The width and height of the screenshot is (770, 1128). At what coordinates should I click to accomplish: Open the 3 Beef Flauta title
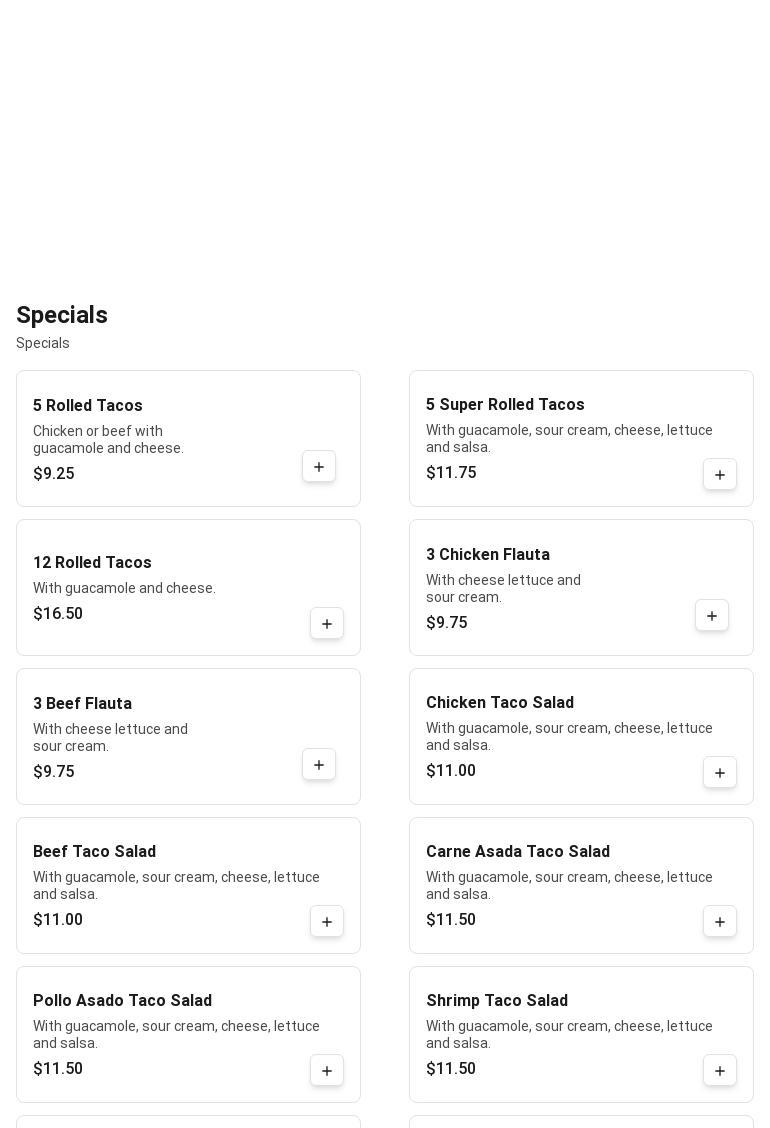click(x=82, y=704)
